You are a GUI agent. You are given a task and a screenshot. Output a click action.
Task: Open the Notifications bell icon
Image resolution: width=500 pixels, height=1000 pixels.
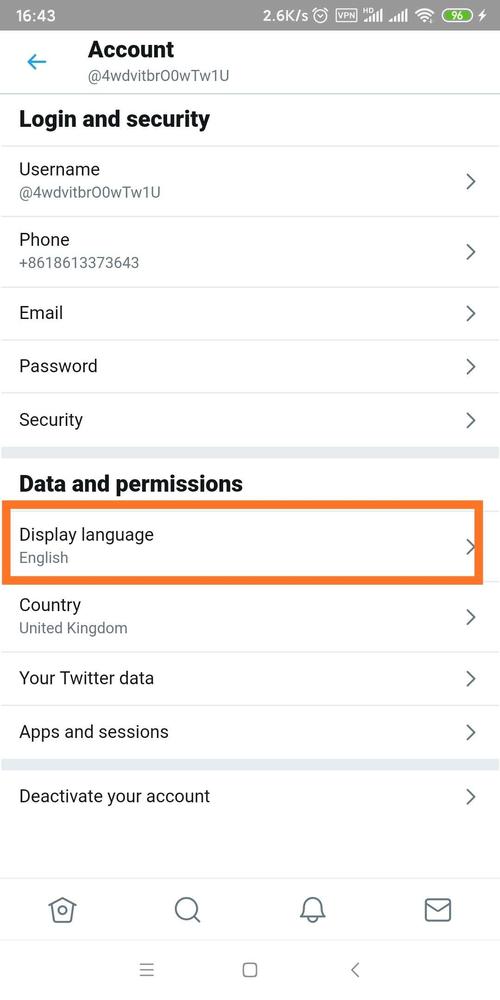click(312, 910)
